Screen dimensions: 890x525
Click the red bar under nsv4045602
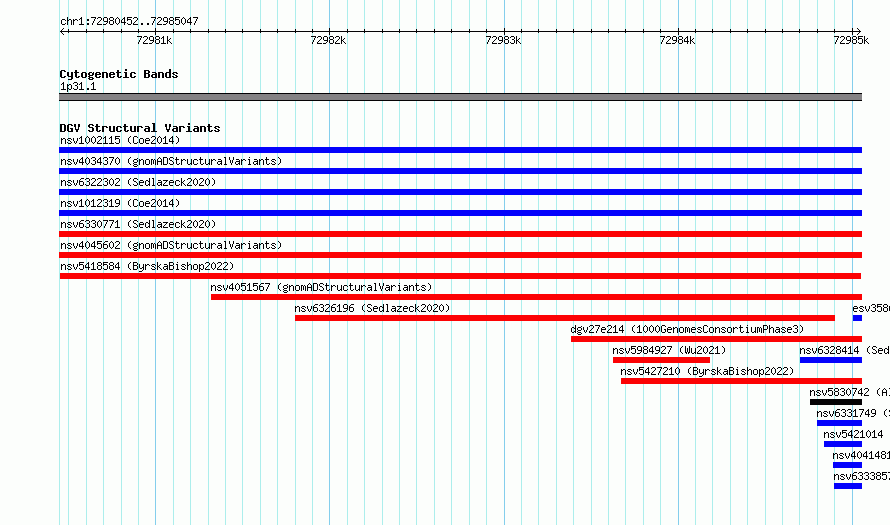point(460,255)
